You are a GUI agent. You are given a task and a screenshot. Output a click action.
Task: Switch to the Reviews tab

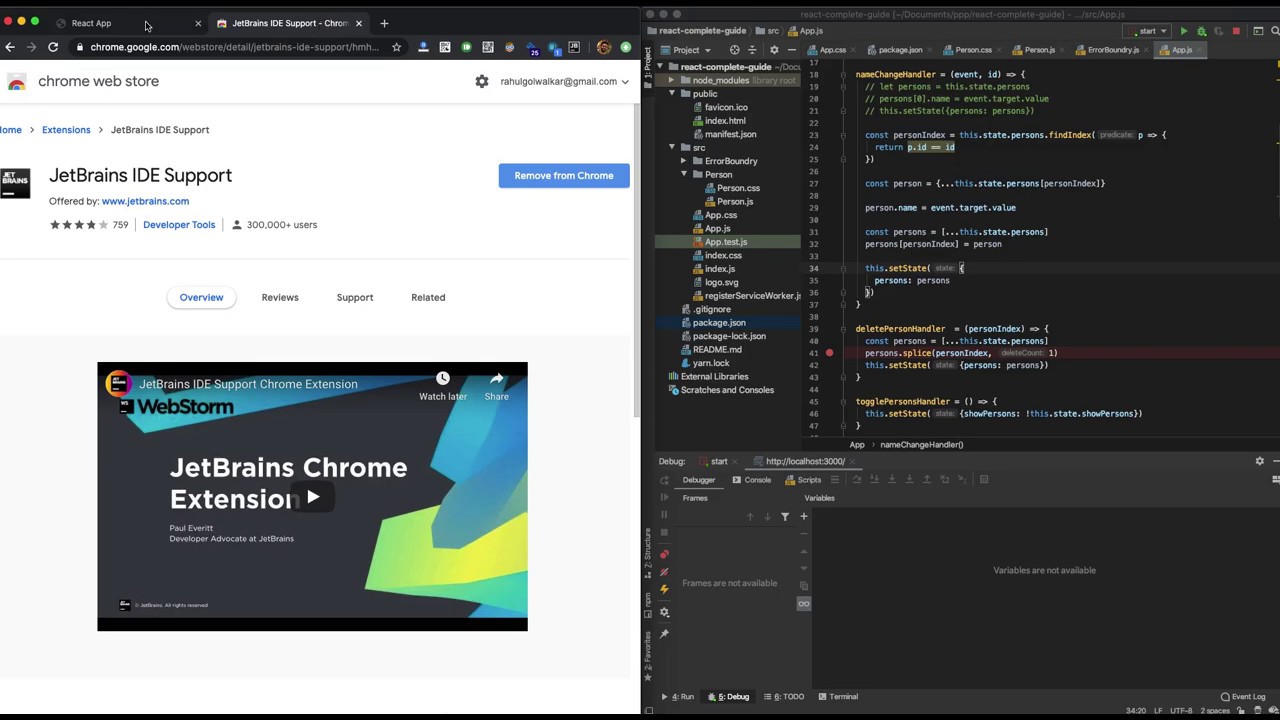pyautogui.click(x=280, y=297)
